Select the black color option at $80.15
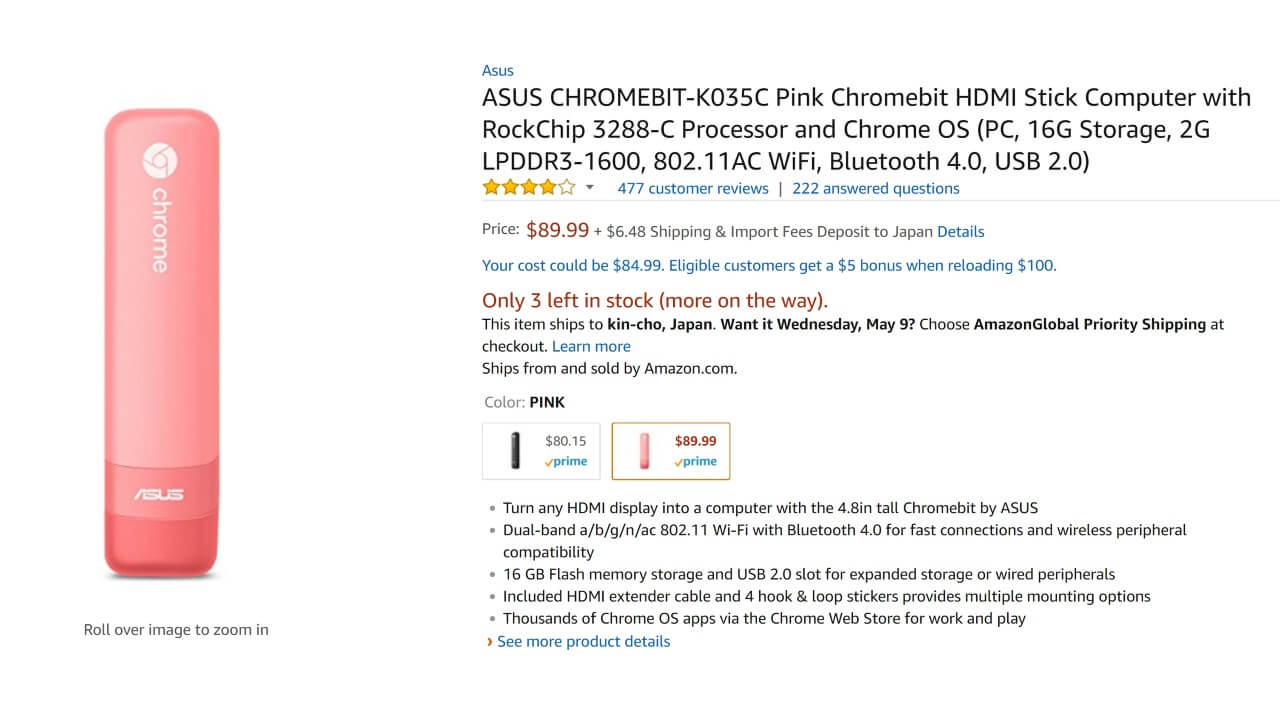Image resolution: width=1280 pixels, height=720 pixels. pos(541,451)
